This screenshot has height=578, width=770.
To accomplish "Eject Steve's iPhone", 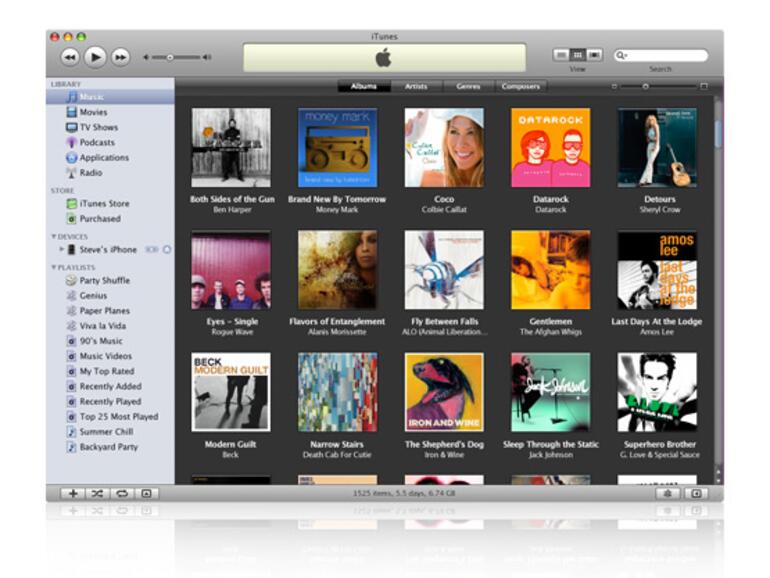I will tap(167, 249).
